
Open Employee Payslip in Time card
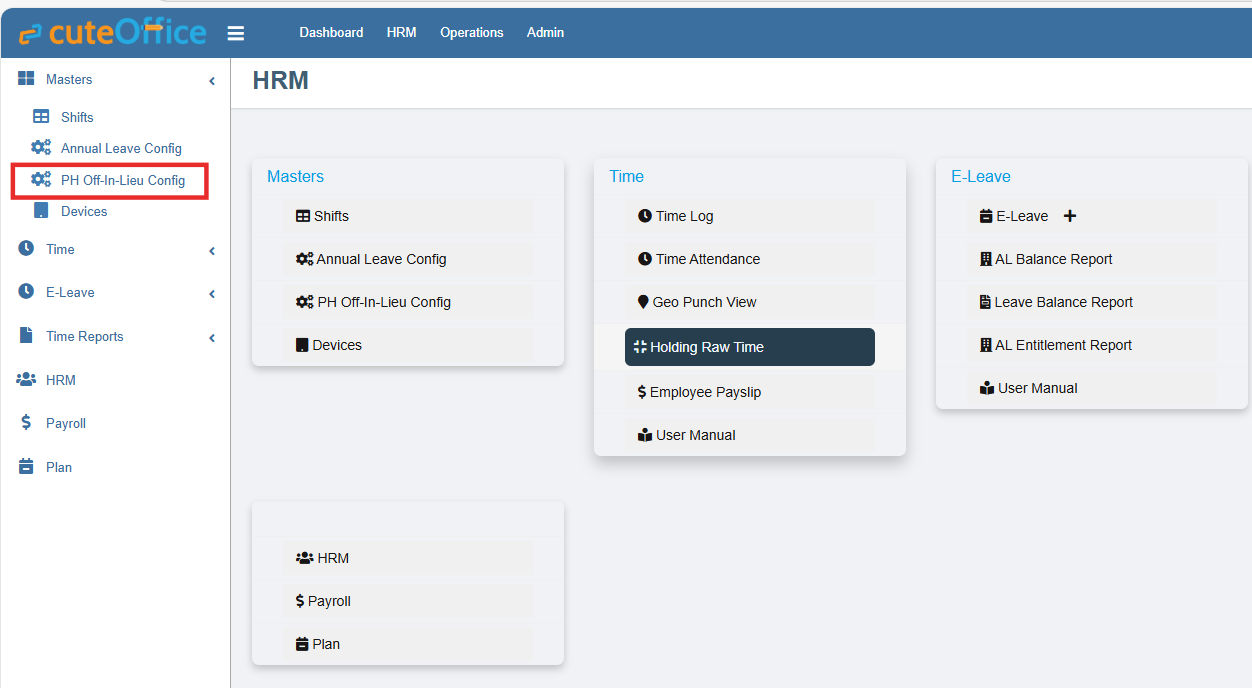point(705,392)
